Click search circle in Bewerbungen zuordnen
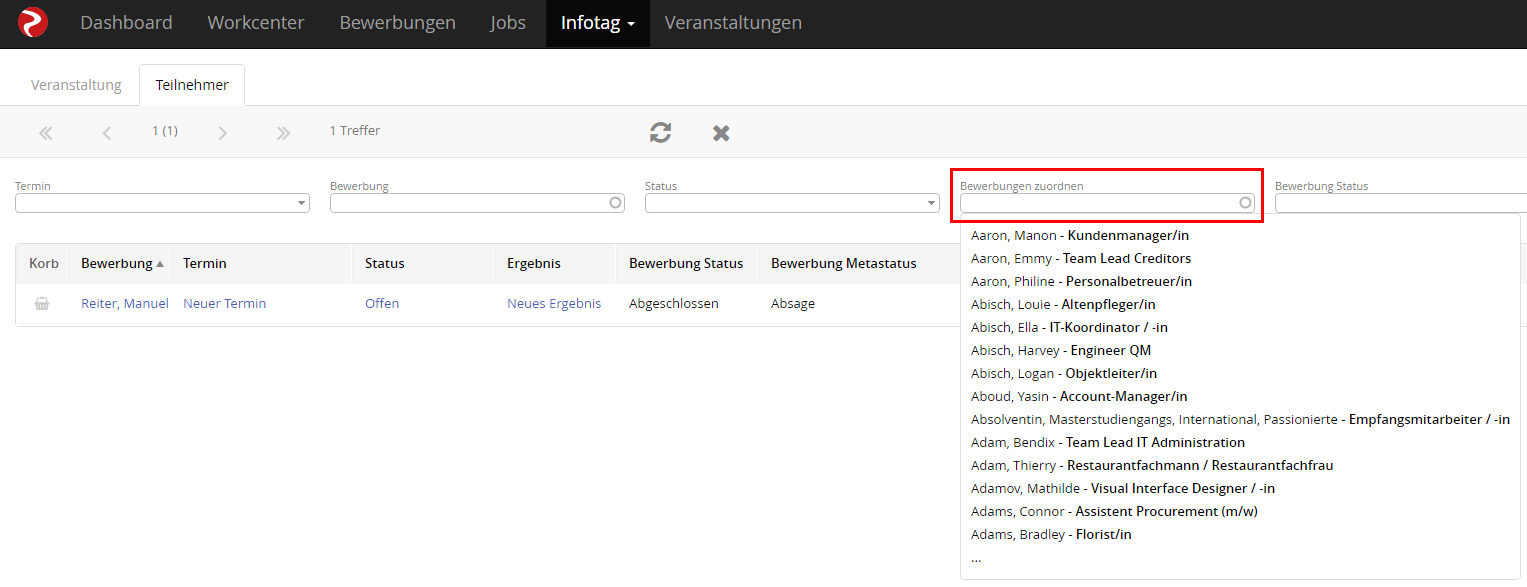This screenshot has width=1527, height=587. (1246, 203)
